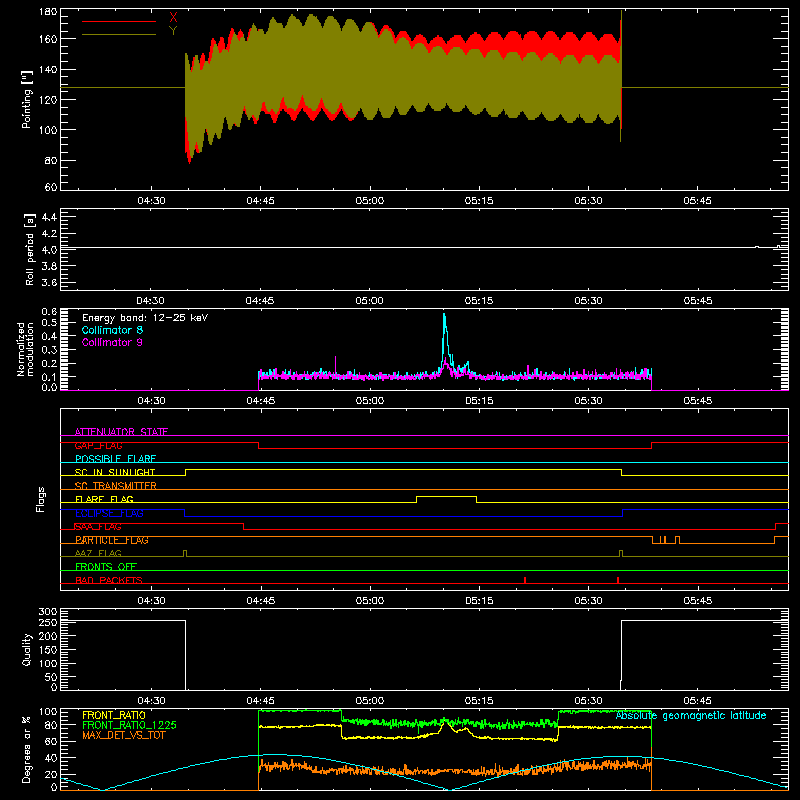
Task: Click the FRONTS_OFF flag label
Action: click(x=106, y=567)
